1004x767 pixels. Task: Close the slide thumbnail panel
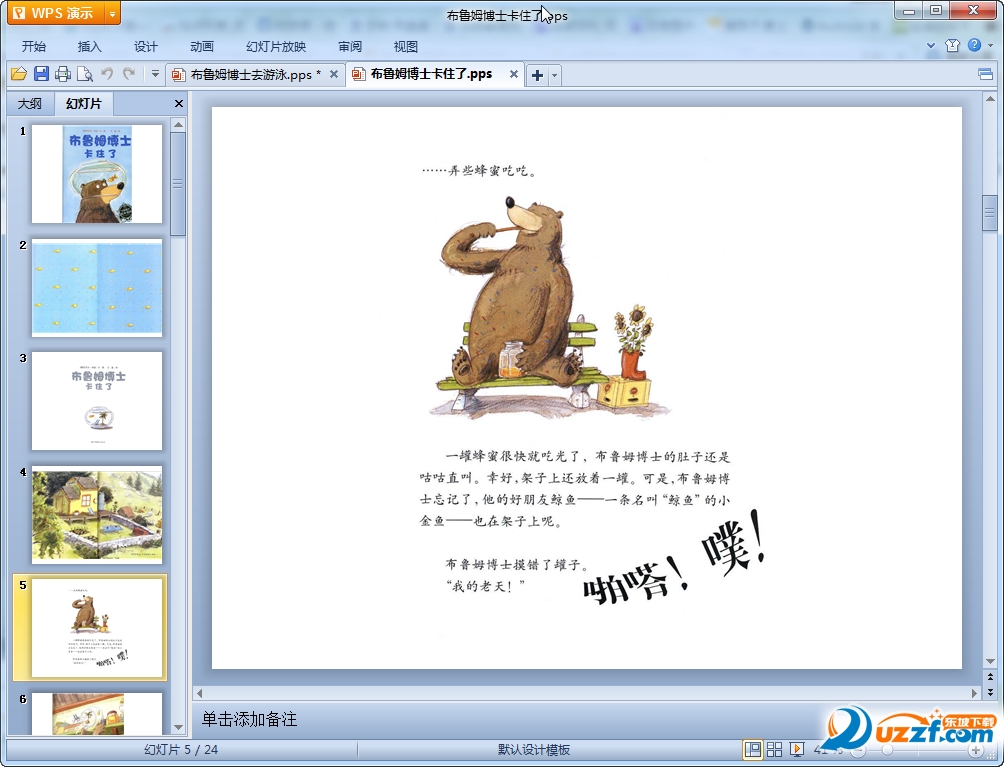tap(179, 104)
